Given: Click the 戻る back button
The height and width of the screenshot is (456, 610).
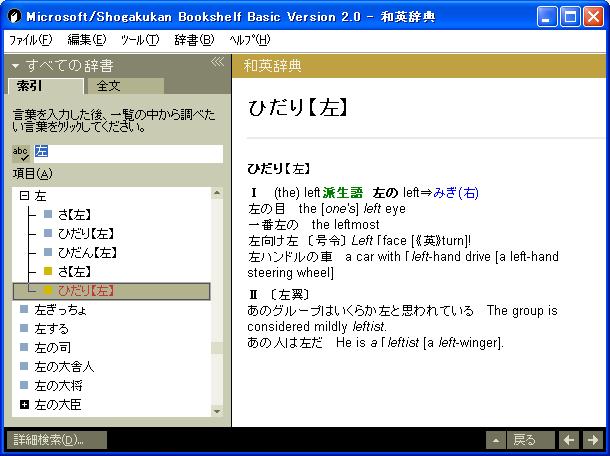Looking at the screenshot, I should point(530,440).
